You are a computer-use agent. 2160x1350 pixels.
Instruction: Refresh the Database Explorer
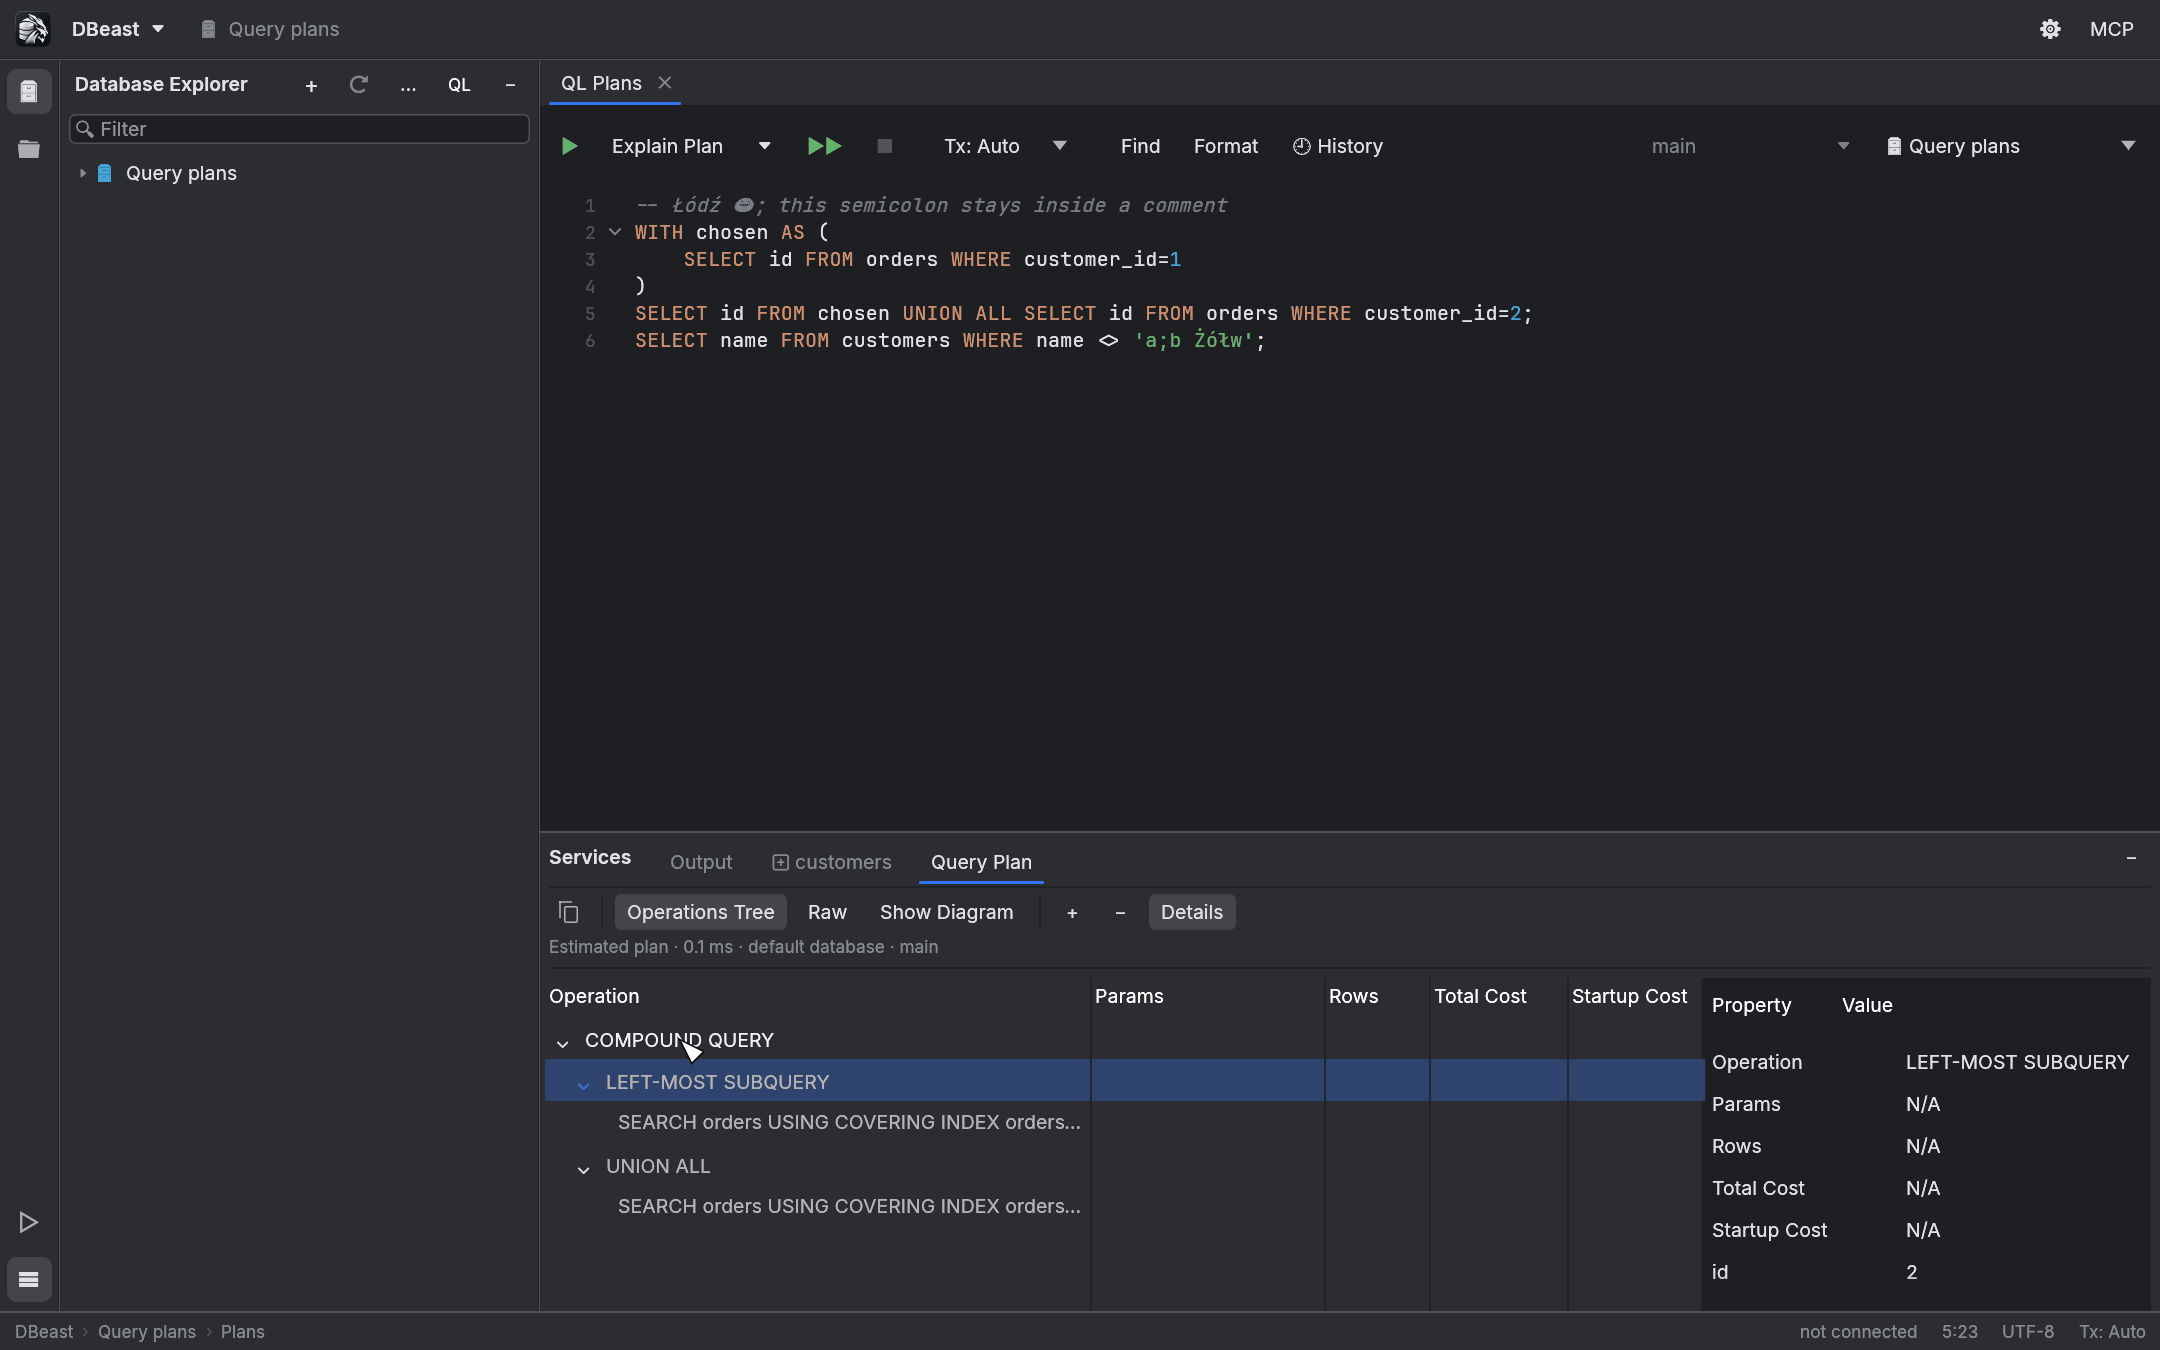point(359,85)
